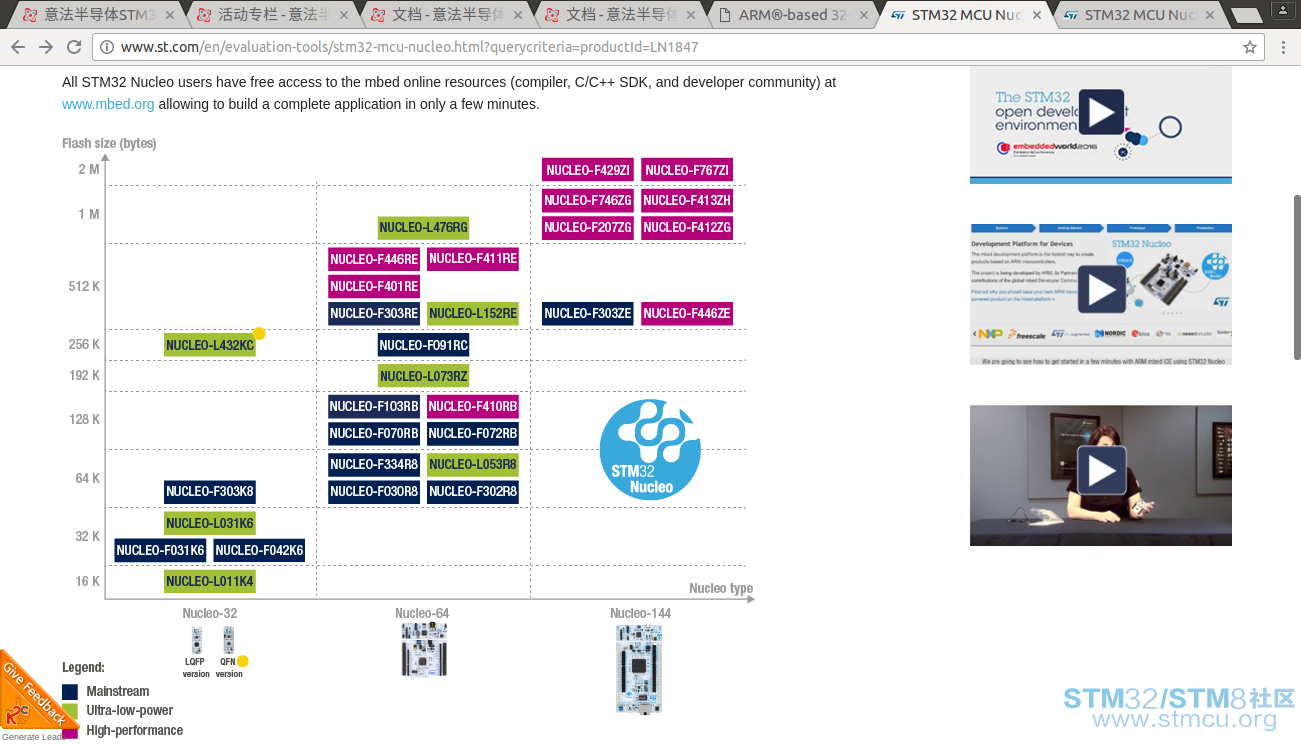Select the NUCLEO-F446RE board
The width and height of the screenshot is (1301, 744).
click(x=374, y=259)
